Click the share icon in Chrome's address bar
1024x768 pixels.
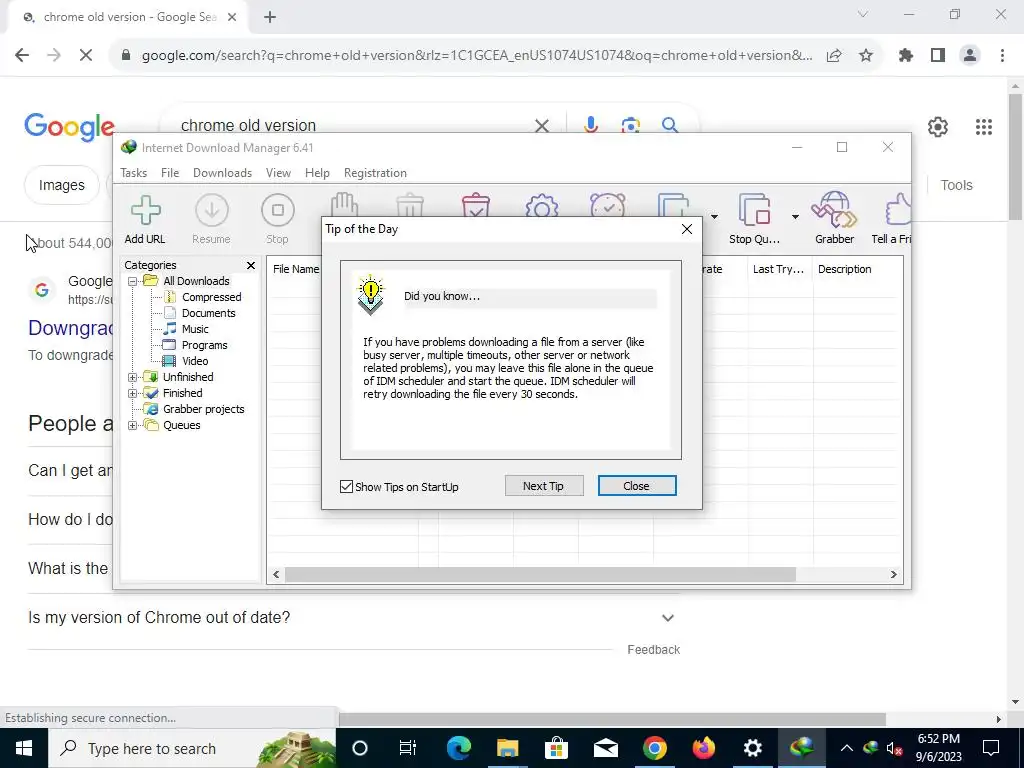[834, 56]
